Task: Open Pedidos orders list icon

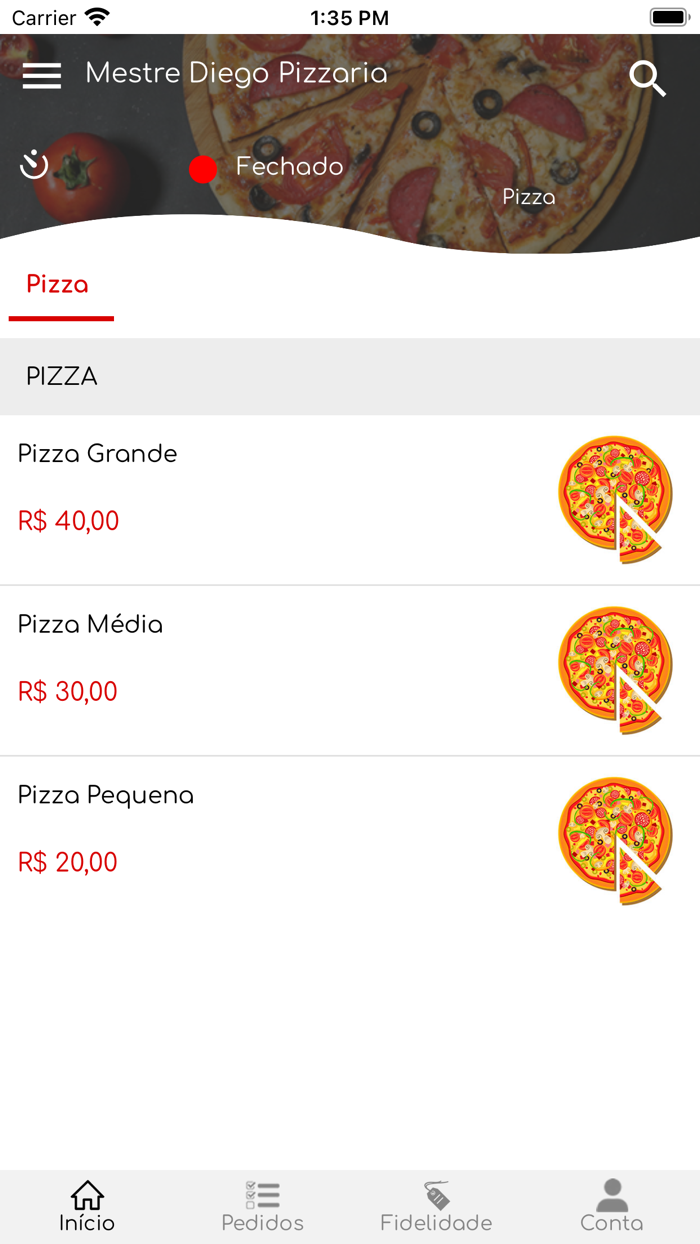Action: coord(262,1193)
